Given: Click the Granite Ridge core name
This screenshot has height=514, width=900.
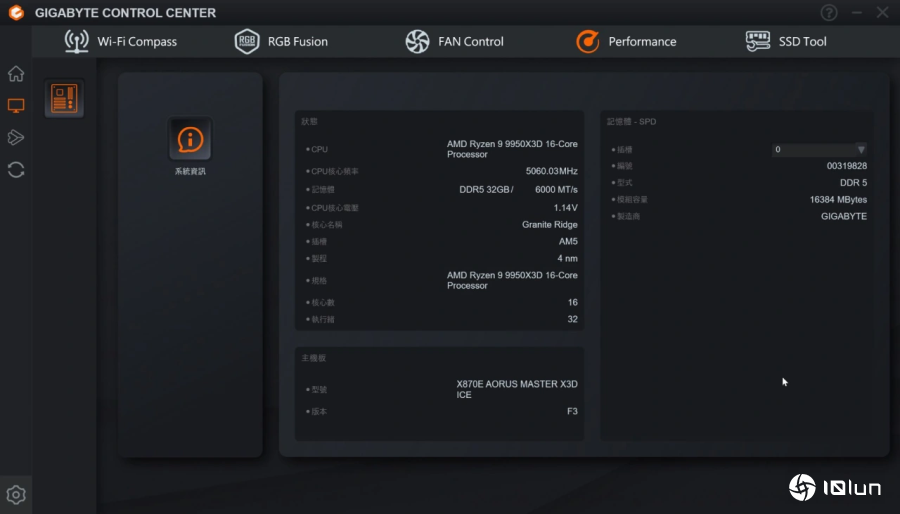Looking at the screenshot, I should [x=550, y=224].
